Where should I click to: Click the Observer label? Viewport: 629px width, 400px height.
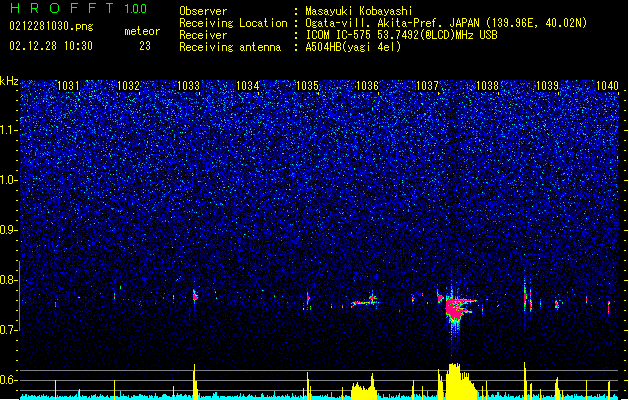tap(203, 11)
